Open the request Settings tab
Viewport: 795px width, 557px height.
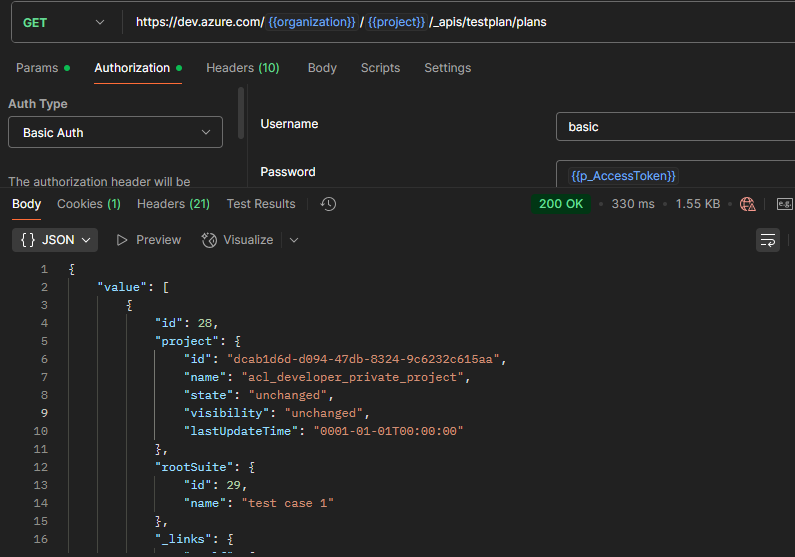(x=448, y=68)
